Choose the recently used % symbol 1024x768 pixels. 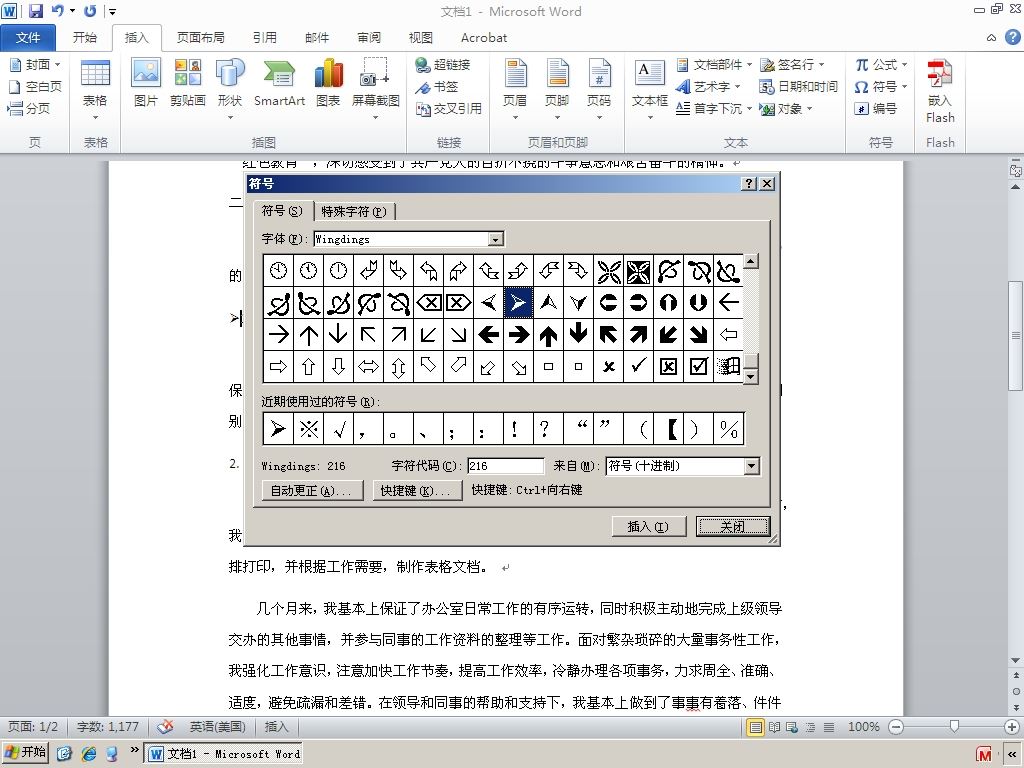tap(728, 429)
